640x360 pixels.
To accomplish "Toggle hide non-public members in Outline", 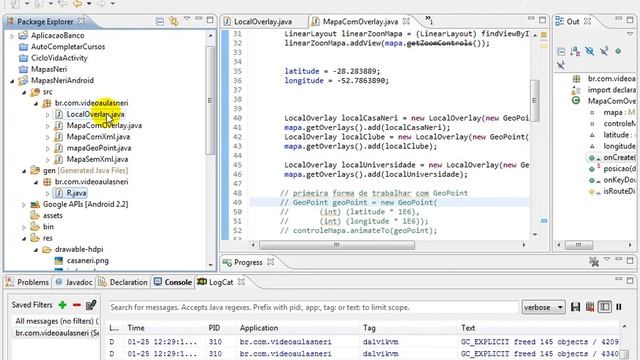I will click(618, 51).
